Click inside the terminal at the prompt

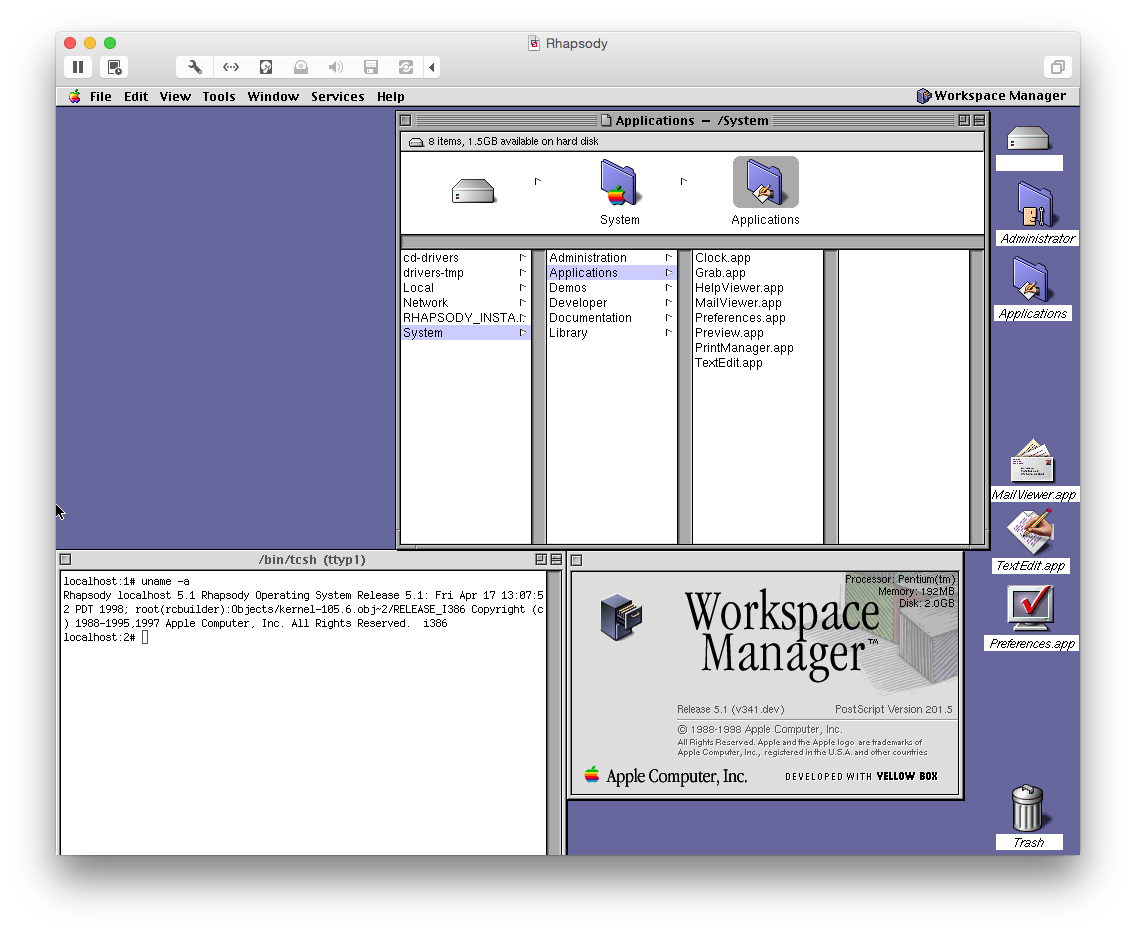[x=145, y=637]
